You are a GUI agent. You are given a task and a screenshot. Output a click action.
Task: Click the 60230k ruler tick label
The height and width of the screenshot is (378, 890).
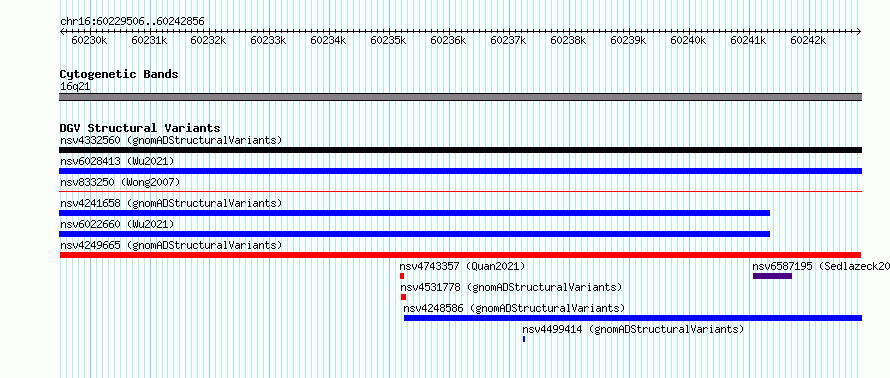point(89,40)
